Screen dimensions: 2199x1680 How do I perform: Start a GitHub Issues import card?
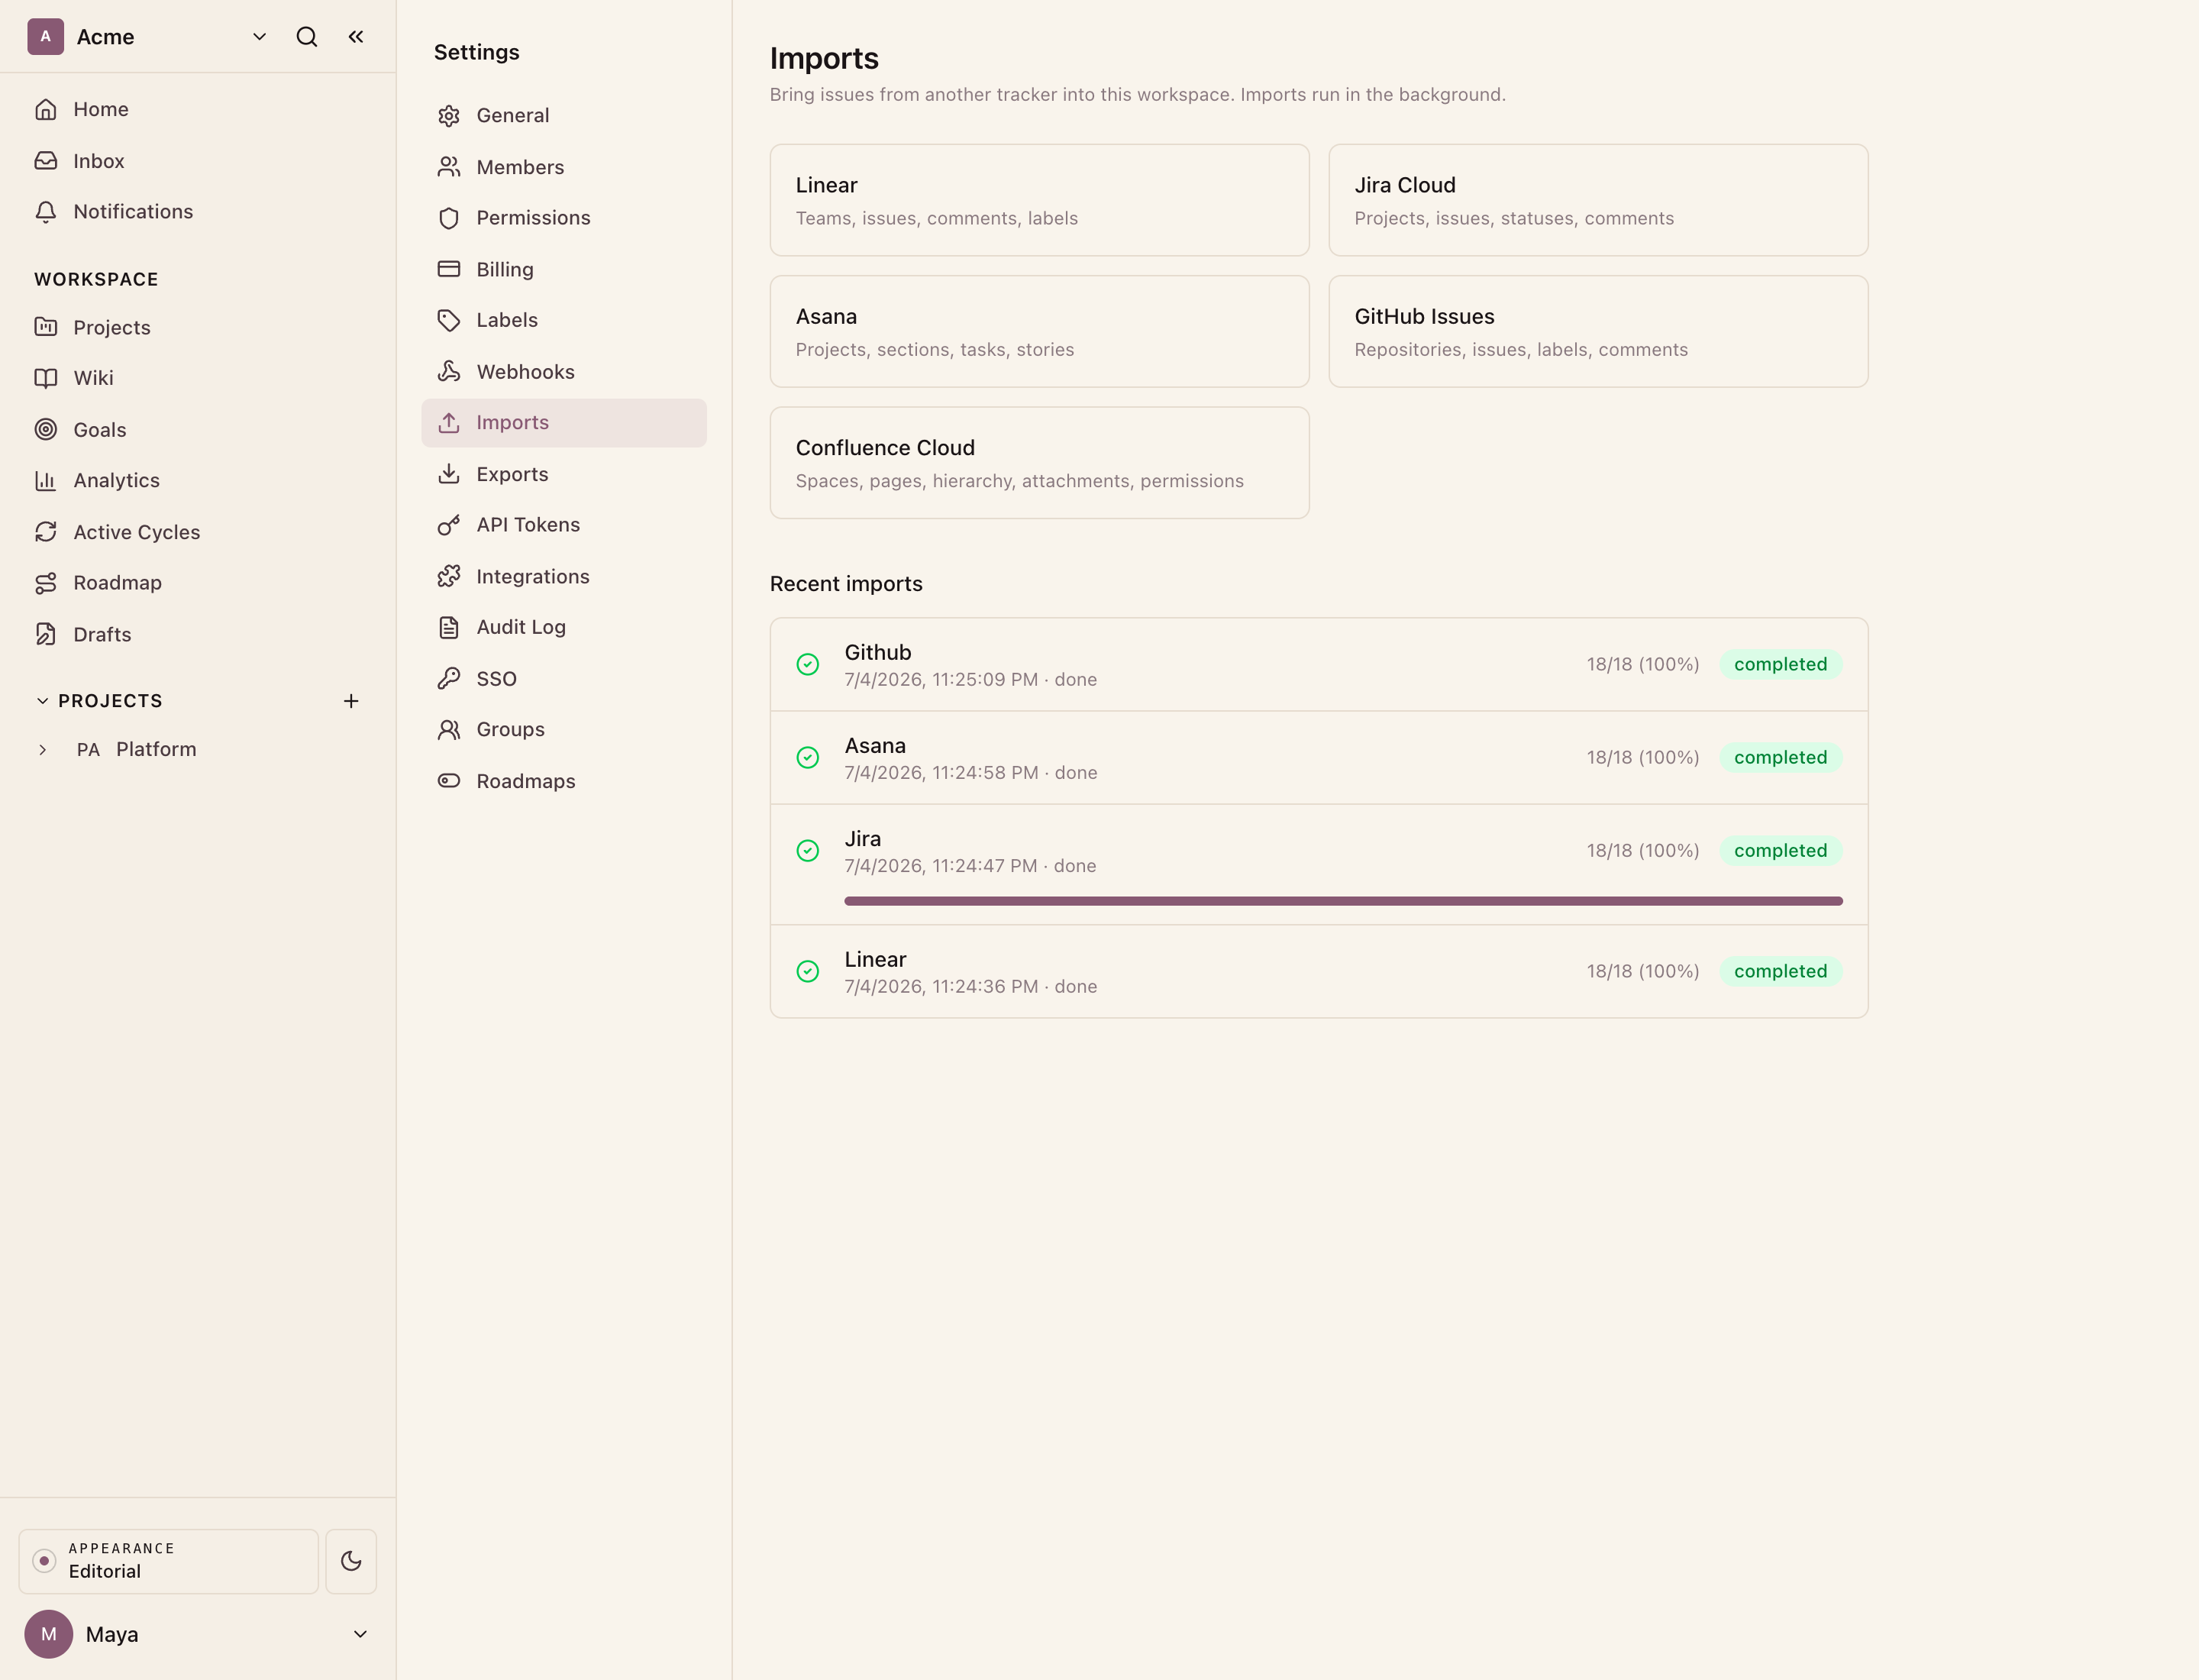pyautogui.click(x=1598, y=331)
